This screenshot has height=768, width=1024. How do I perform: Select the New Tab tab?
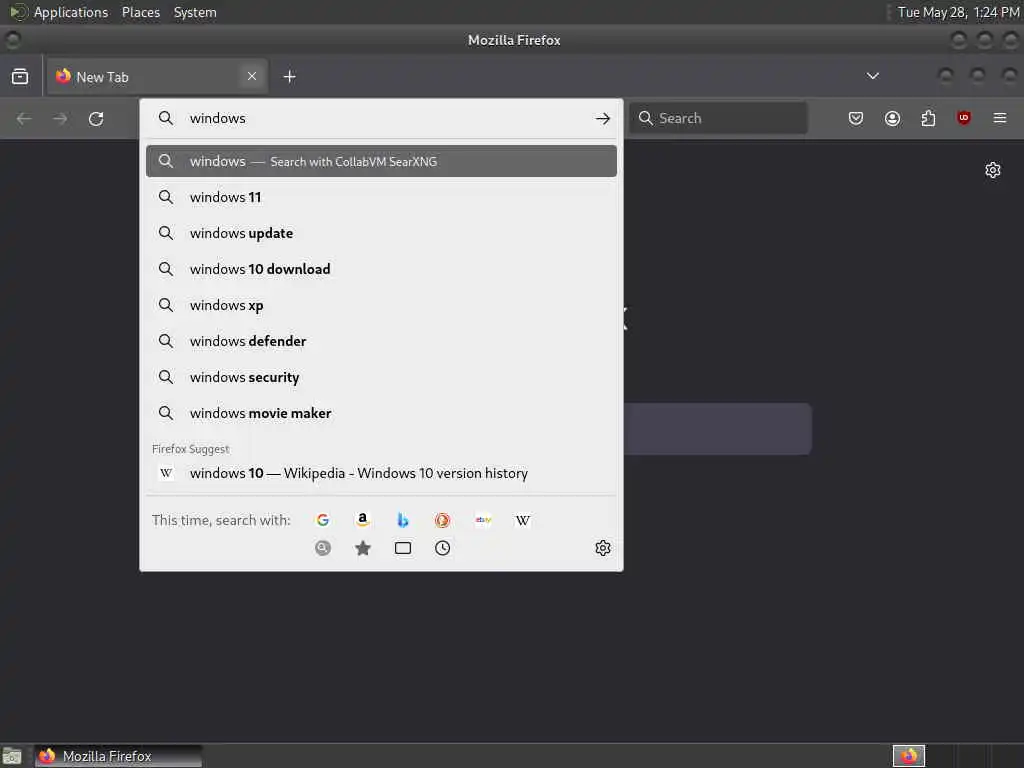point(157,76)
